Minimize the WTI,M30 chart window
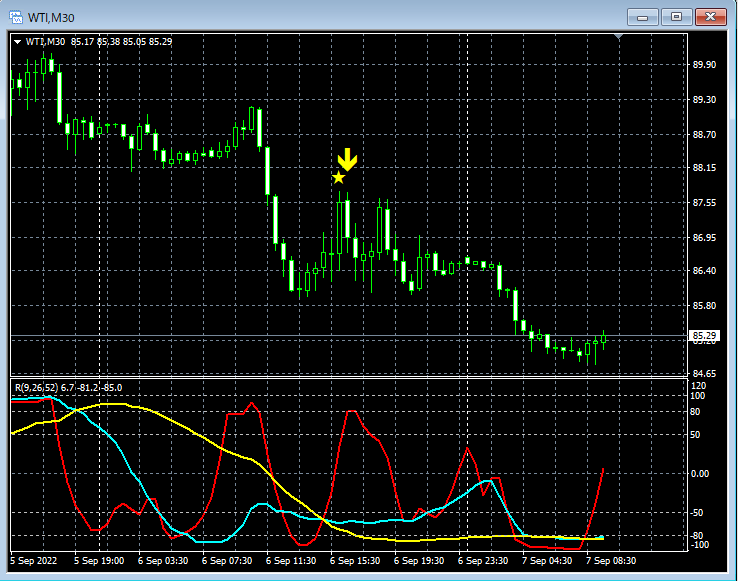Viewport: 739px width, 581px height. click(x=642, y=17)
